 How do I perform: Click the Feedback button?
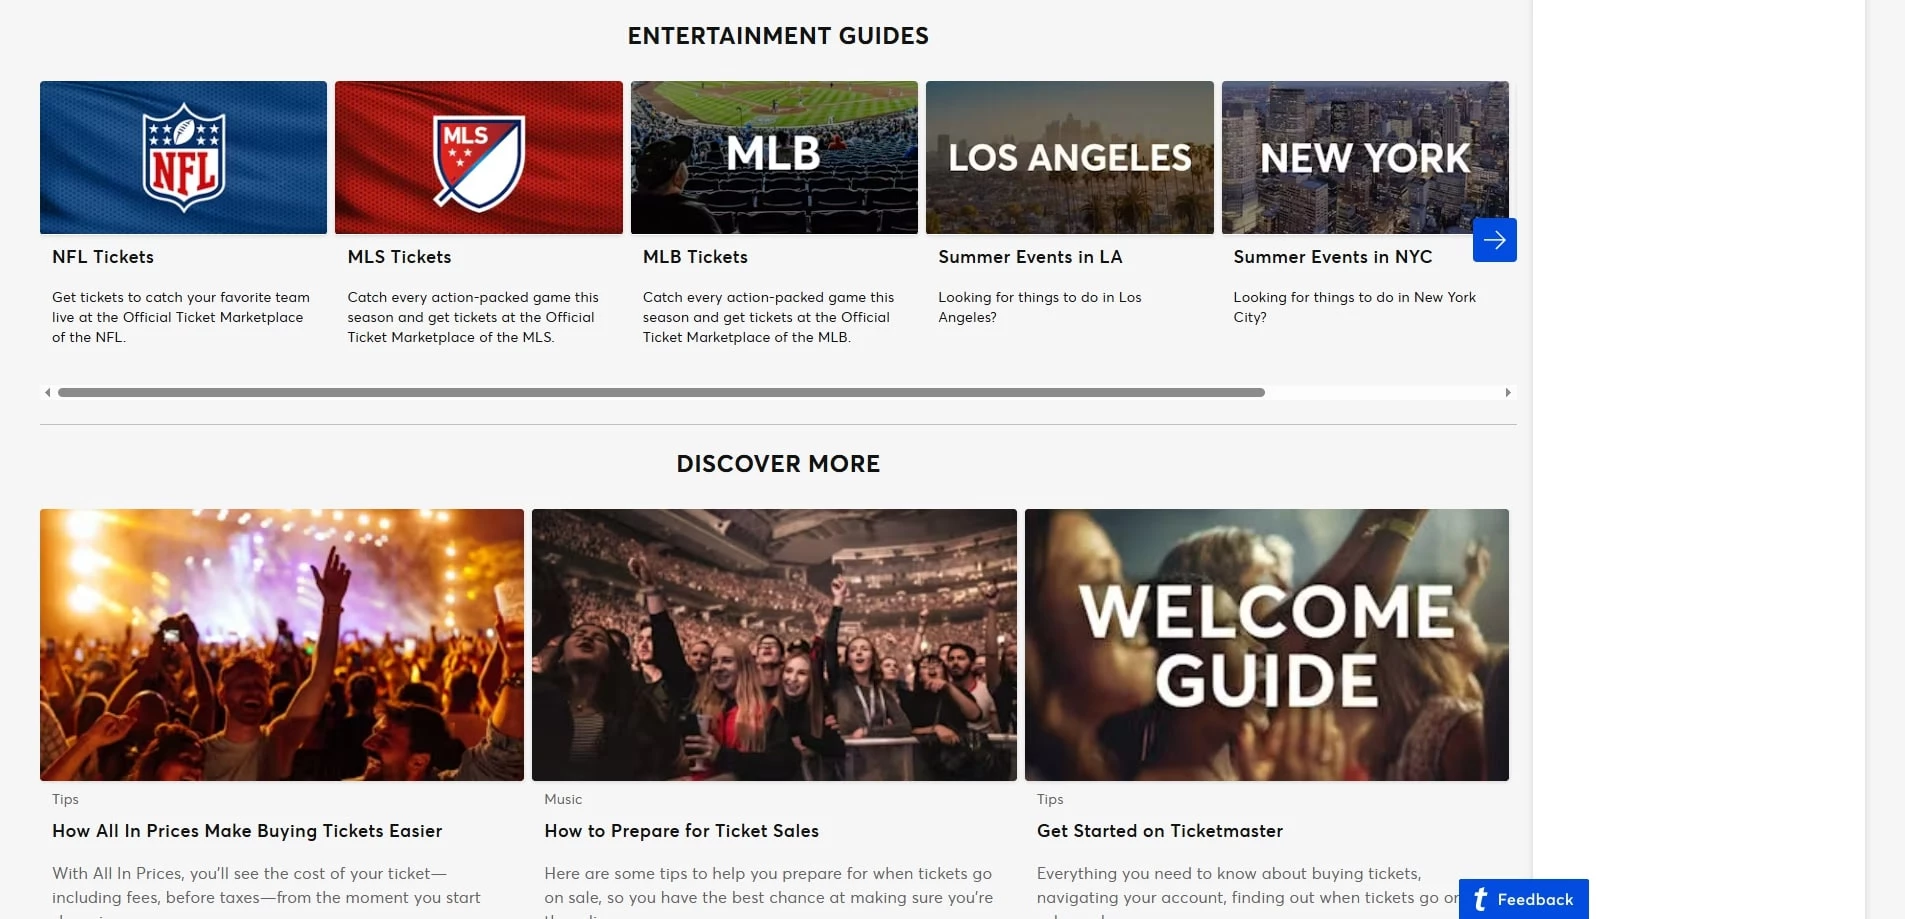click(1523, 899)
